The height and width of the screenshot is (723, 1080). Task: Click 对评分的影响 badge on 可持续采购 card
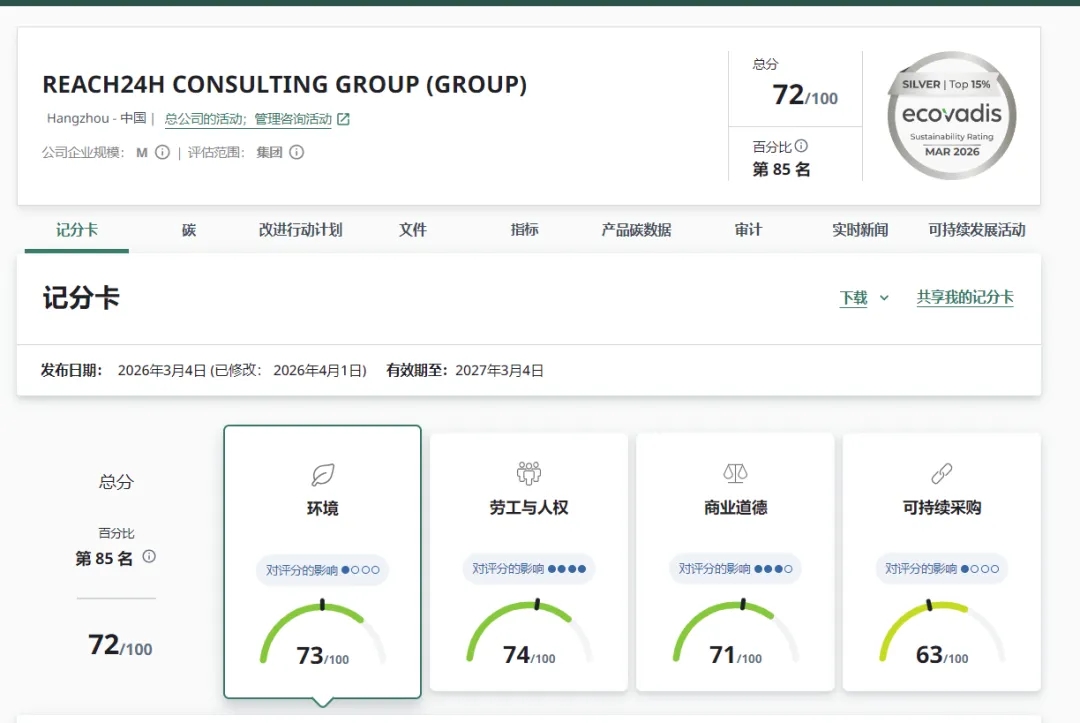pyautogui.click(x=942, y=569)
